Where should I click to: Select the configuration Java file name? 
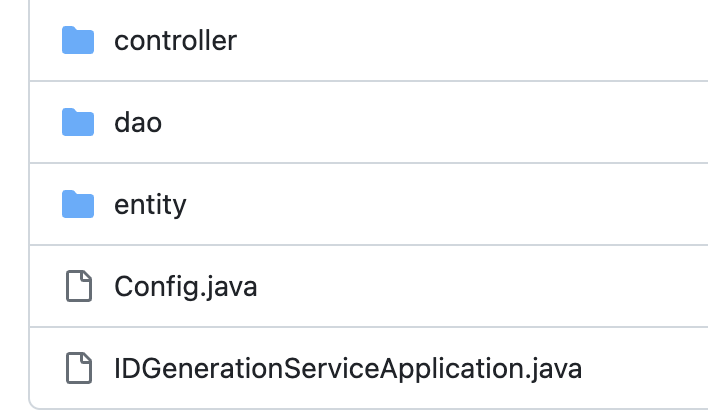tap(185, 287)
